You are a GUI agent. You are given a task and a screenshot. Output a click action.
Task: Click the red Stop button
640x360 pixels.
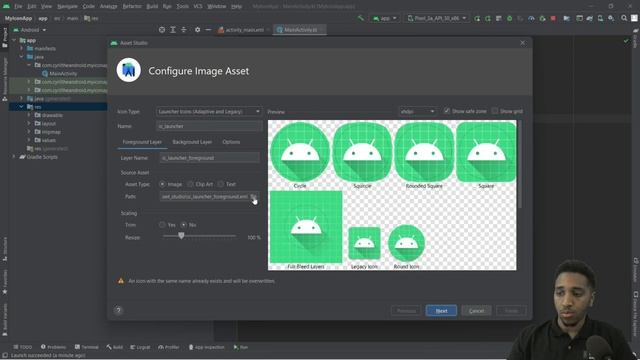pos(553,18)
